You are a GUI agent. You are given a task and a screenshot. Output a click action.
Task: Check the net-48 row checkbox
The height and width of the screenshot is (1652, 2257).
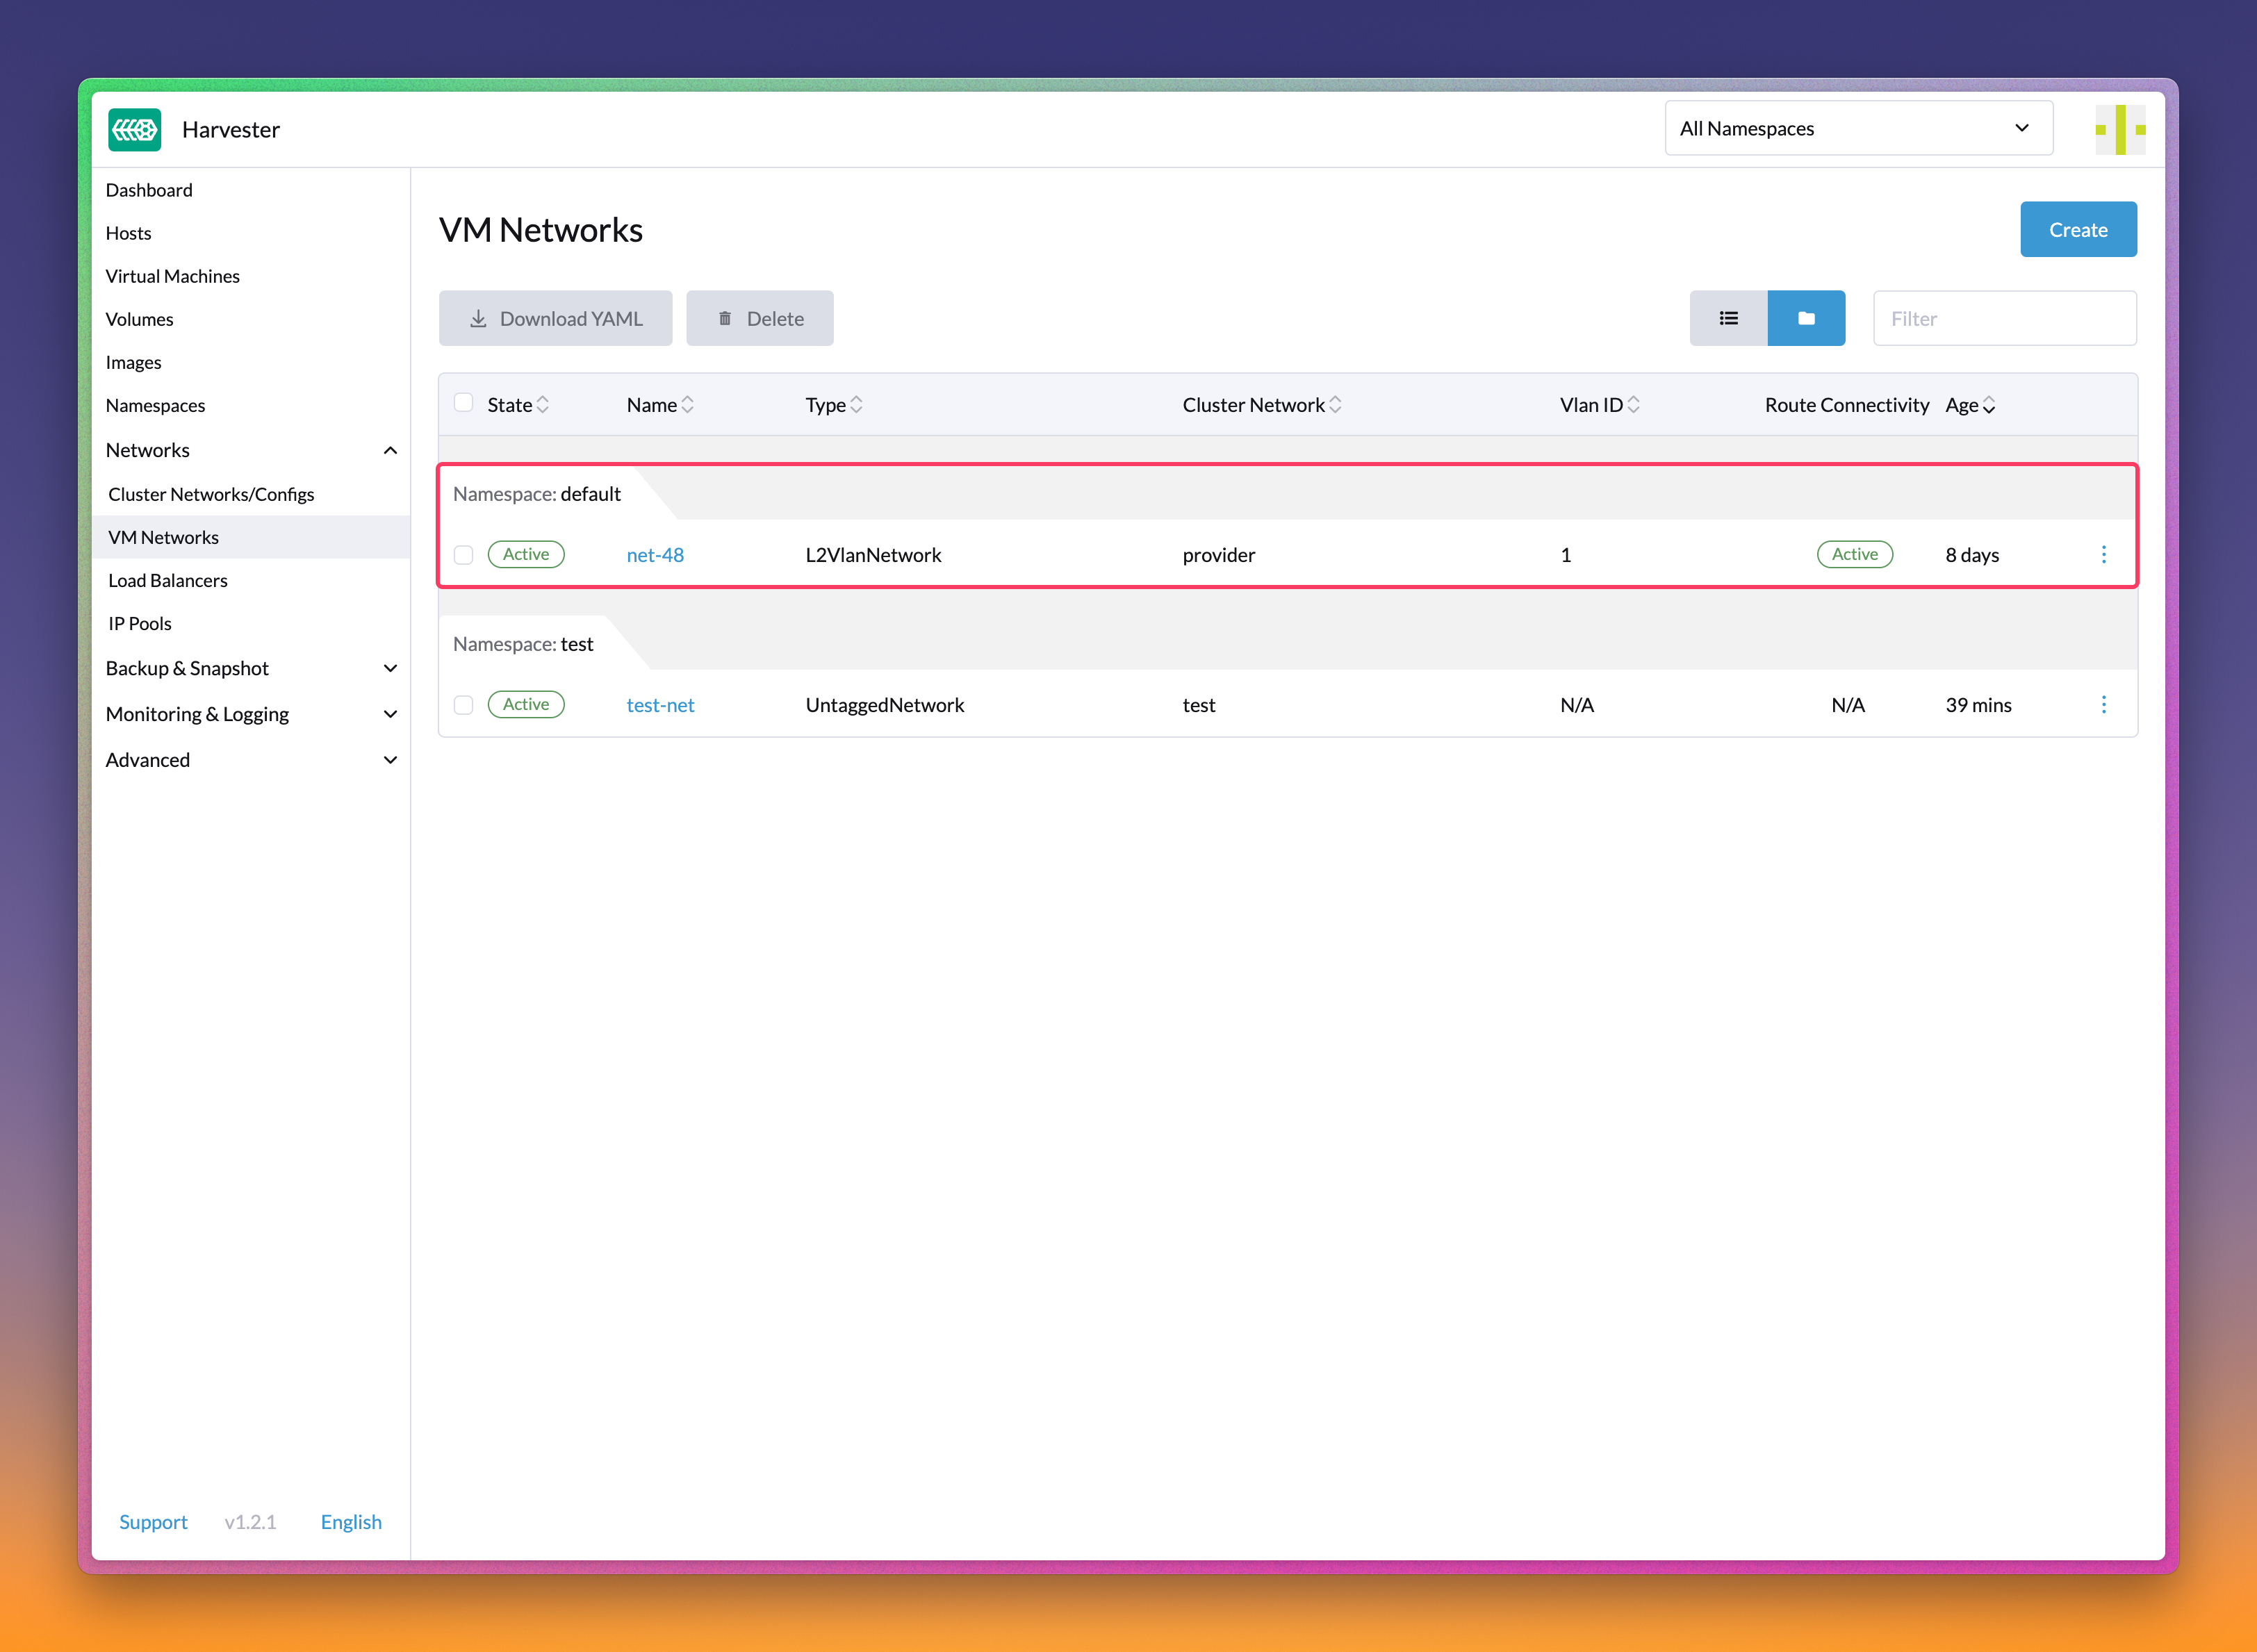463,554
